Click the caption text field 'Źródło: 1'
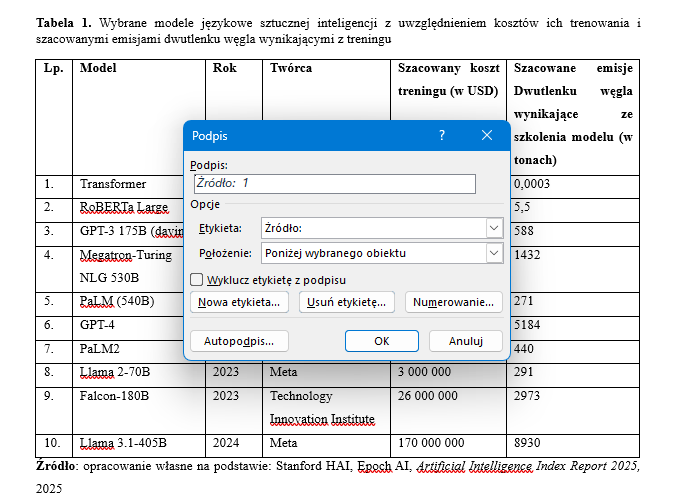 point(334,184)
